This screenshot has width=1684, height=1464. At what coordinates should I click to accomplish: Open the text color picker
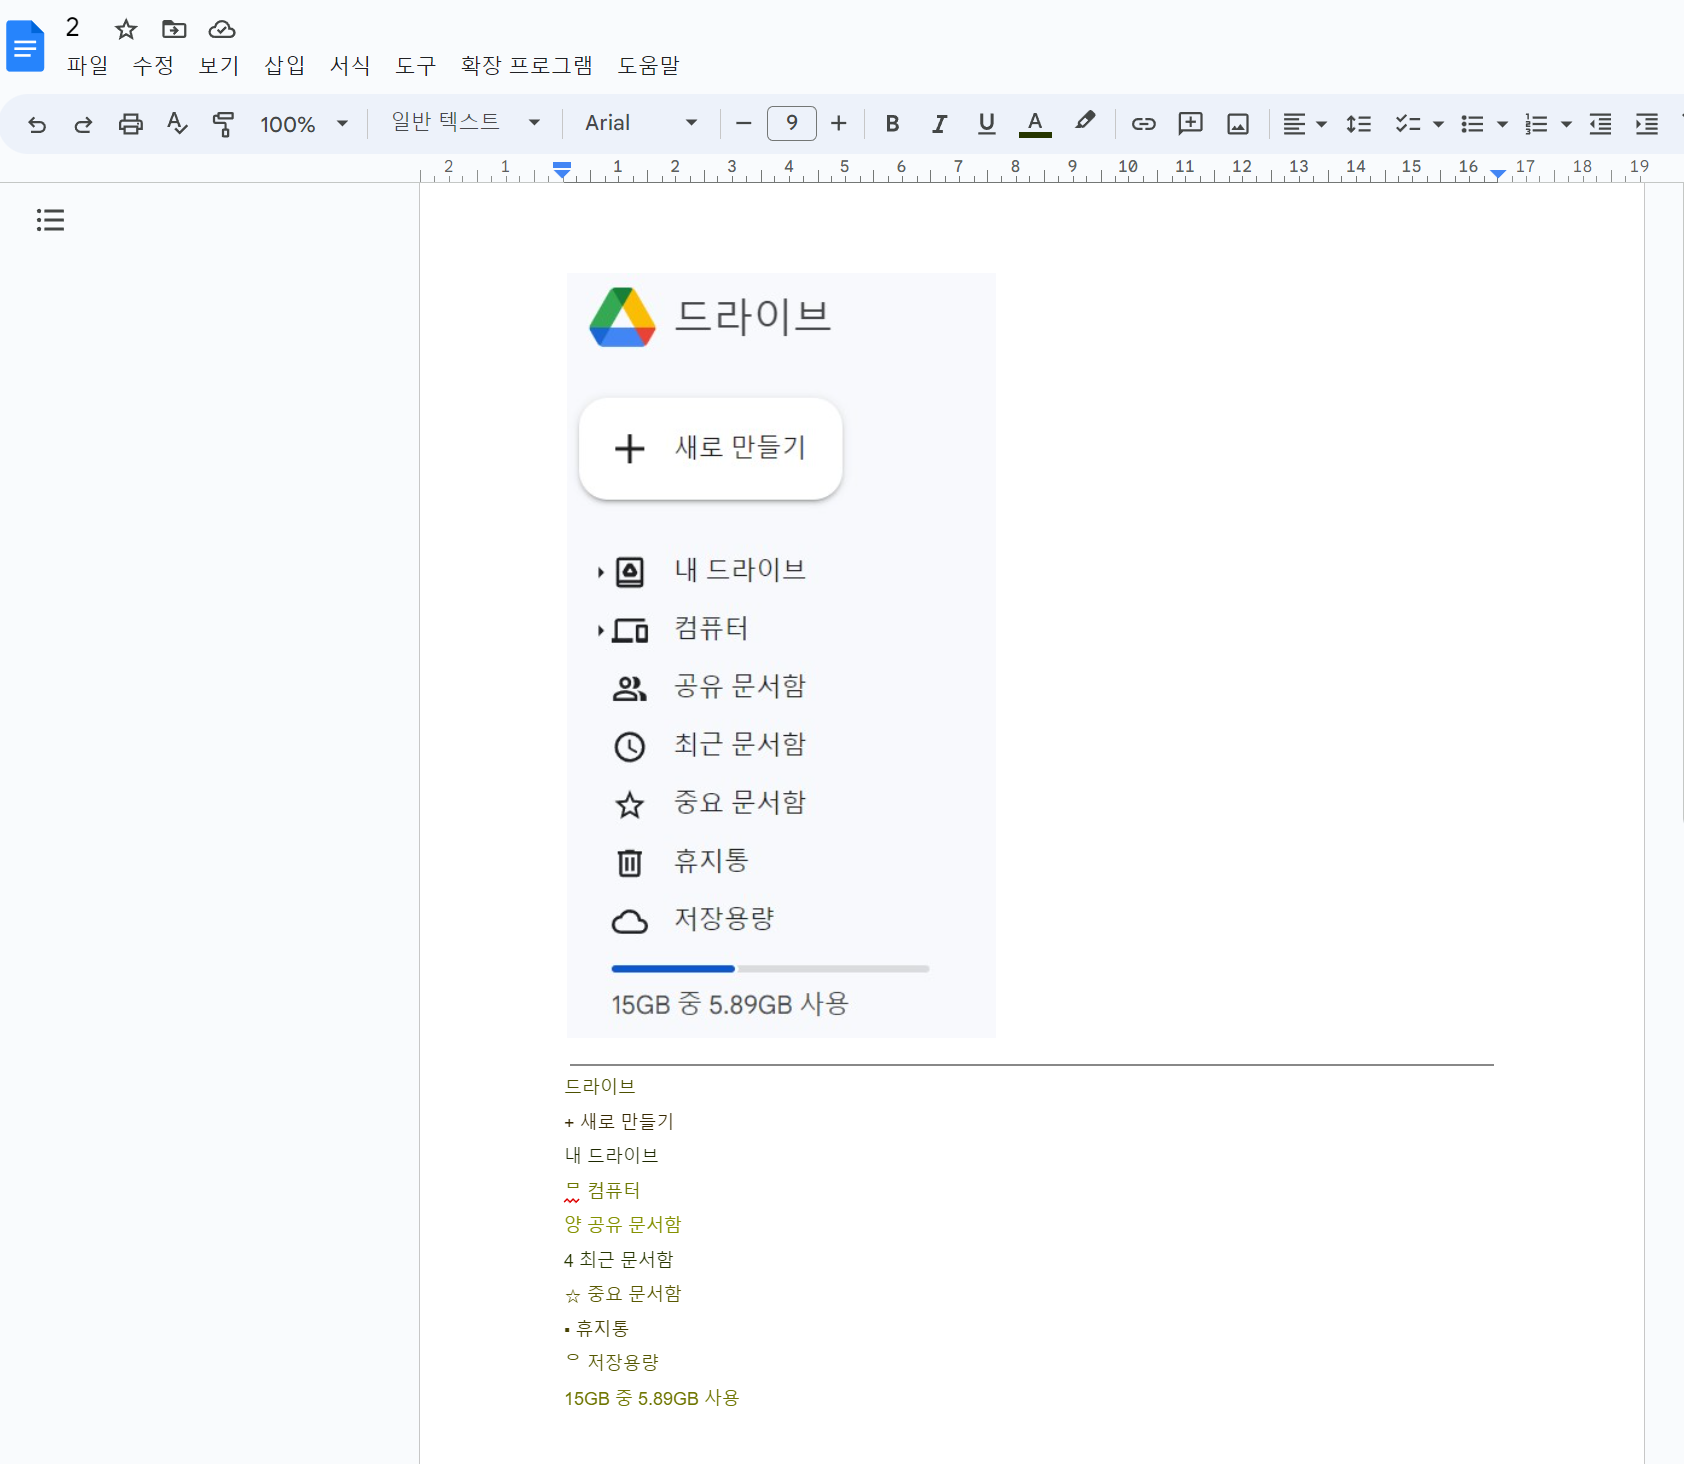(1033, 123)
